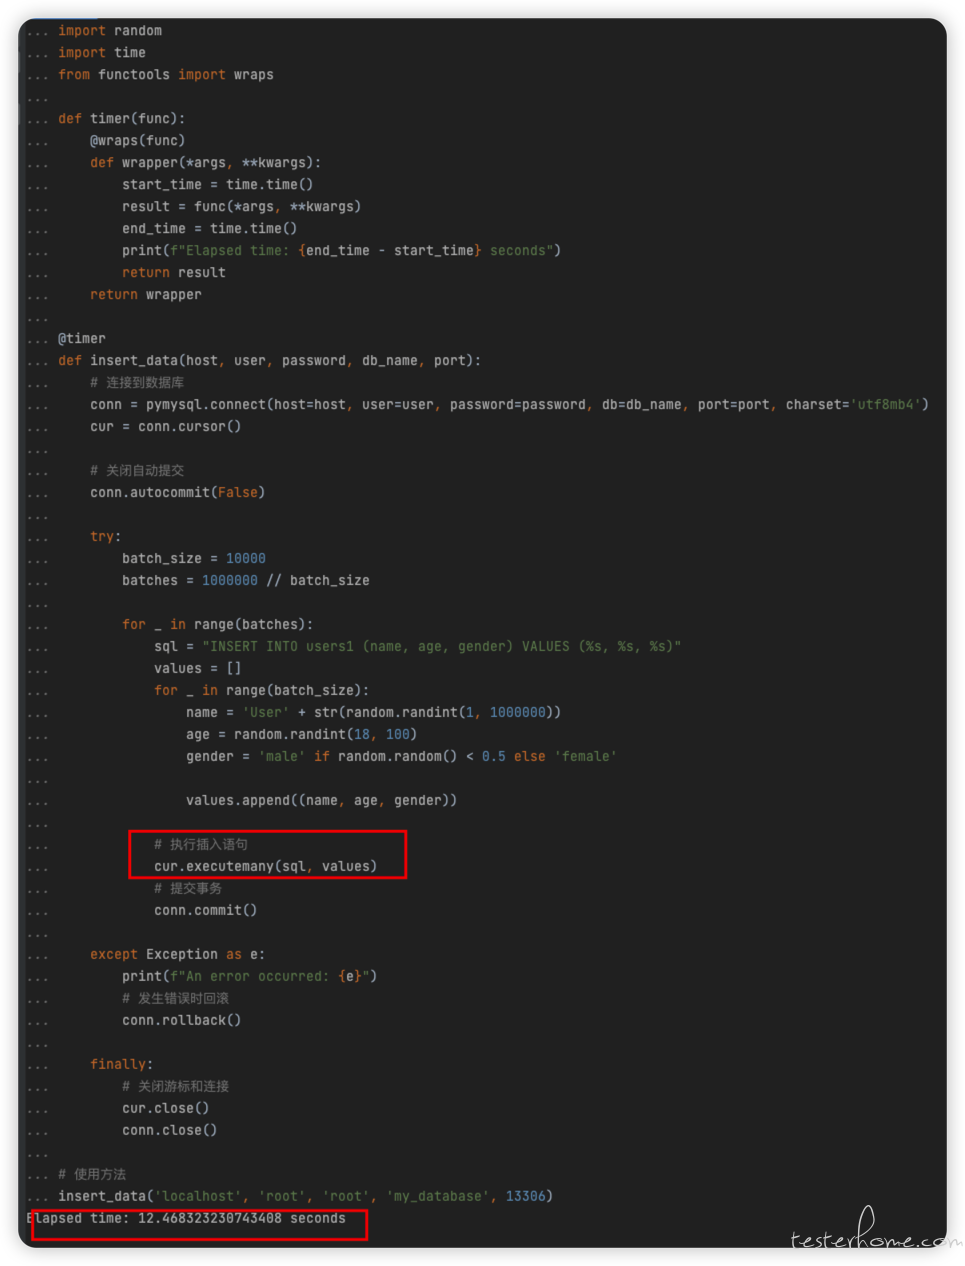Click 'batch_size = 10000' line
Viewport: 965px width, 1266px height.
pos(194,559)
